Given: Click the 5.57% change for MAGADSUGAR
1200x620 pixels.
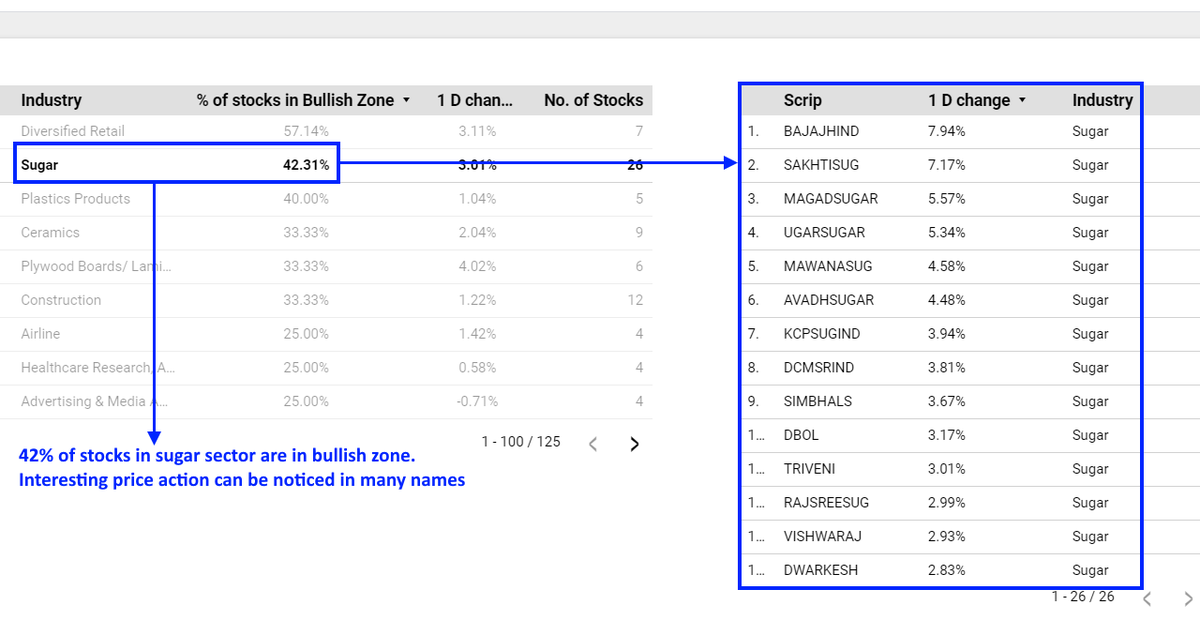Looking at the screenshot, I should pyautogui.click(x=947, y=199).
